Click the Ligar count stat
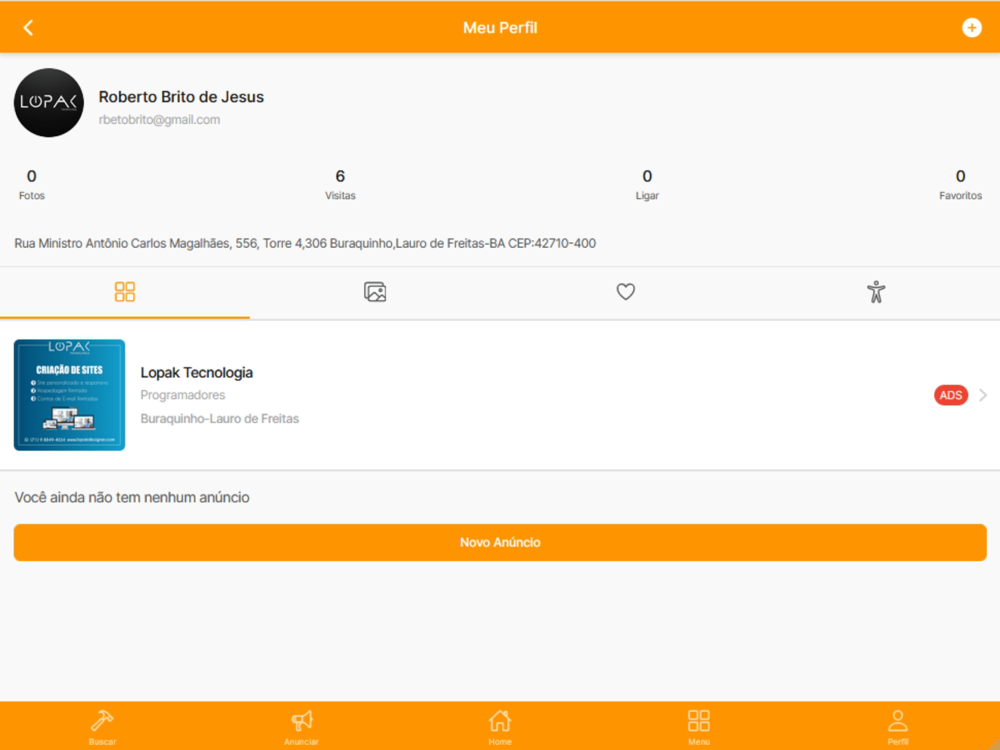Viewport: 1000px width, 750px height. [x=647, y=184]
